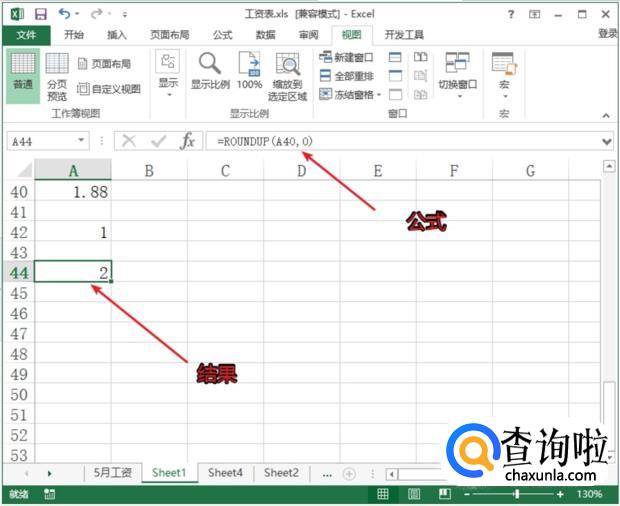
Task: Select column A header
Action: coord(73,170)
